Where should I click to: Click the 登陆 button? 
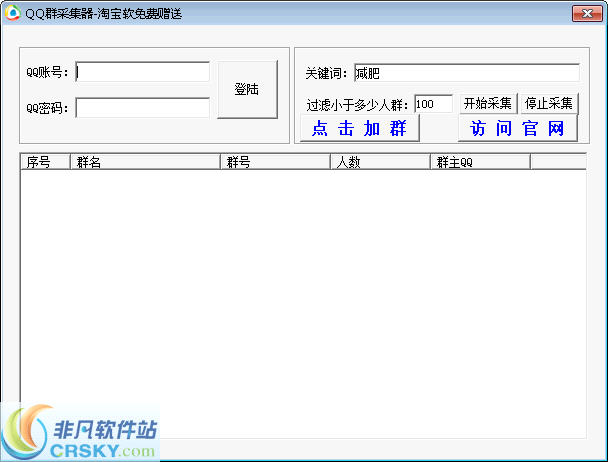point(247,89)
